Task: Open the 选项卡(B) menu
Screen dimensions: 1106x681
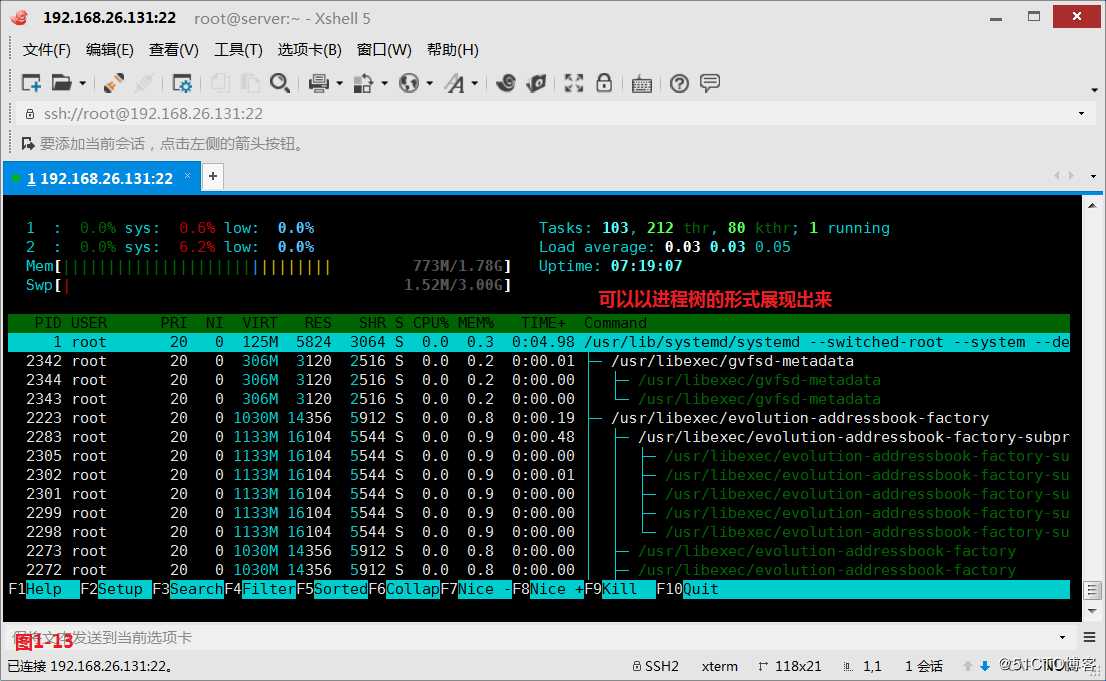Action: (x=310, y=49)
